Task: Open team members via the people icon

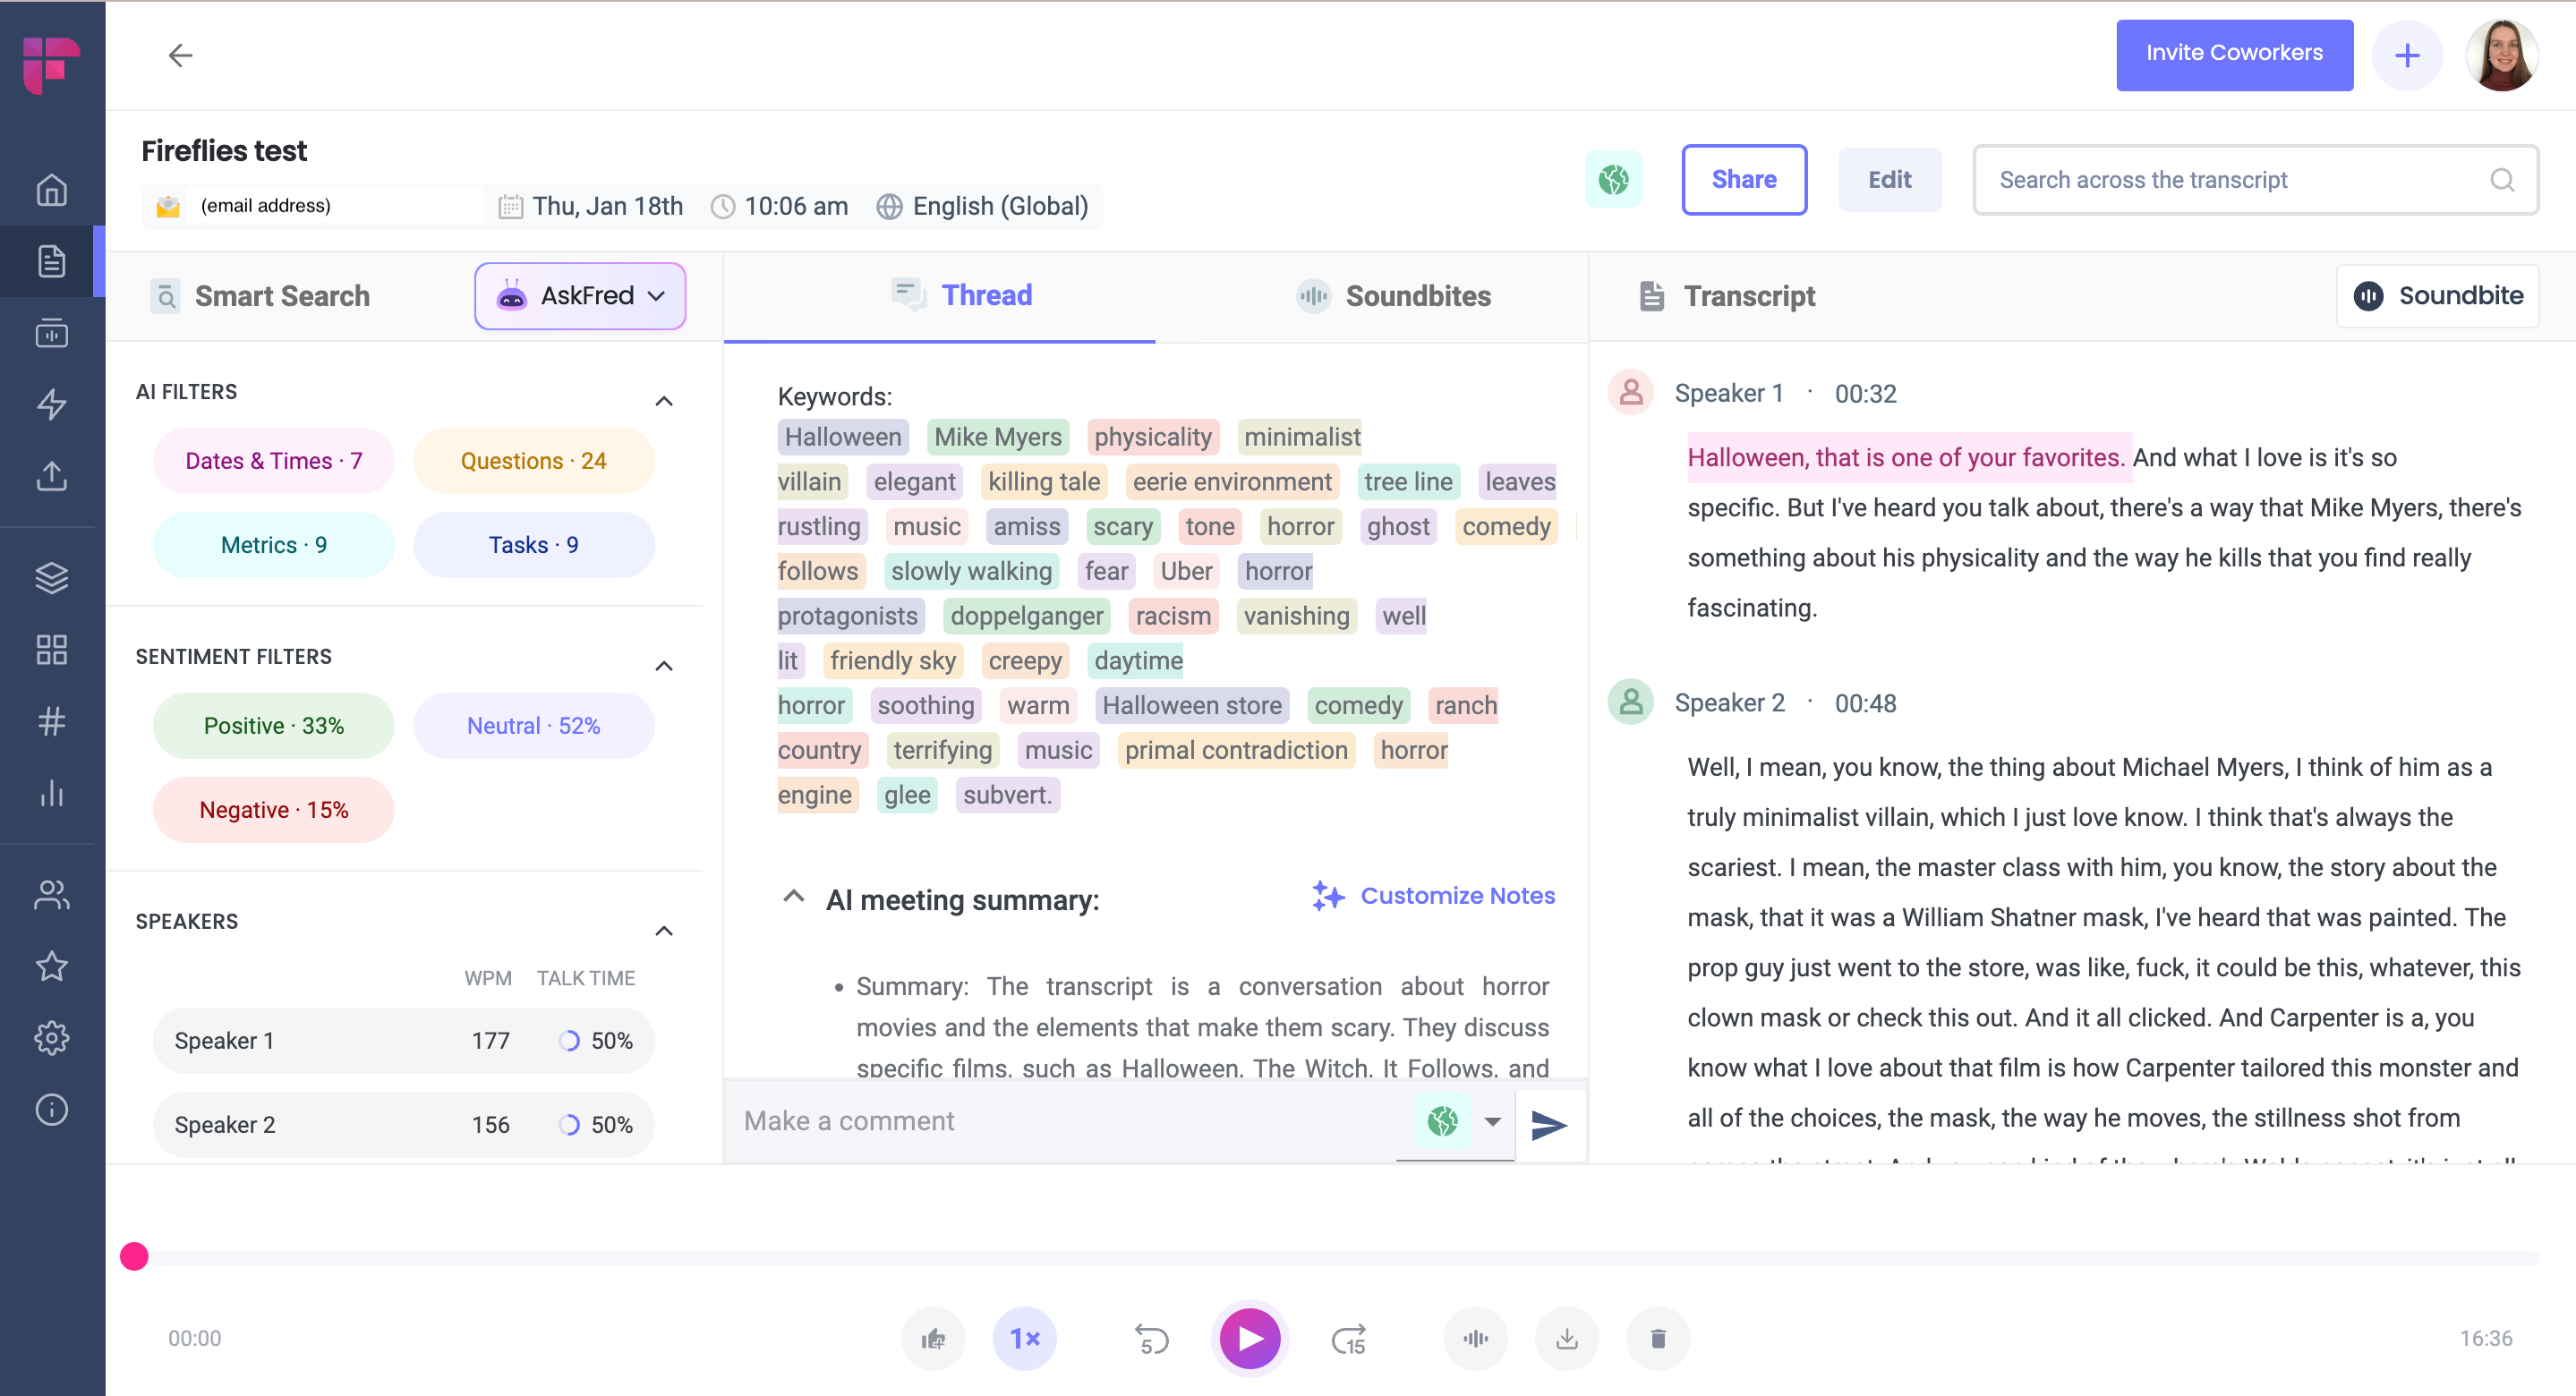Action: pos(51,894)
